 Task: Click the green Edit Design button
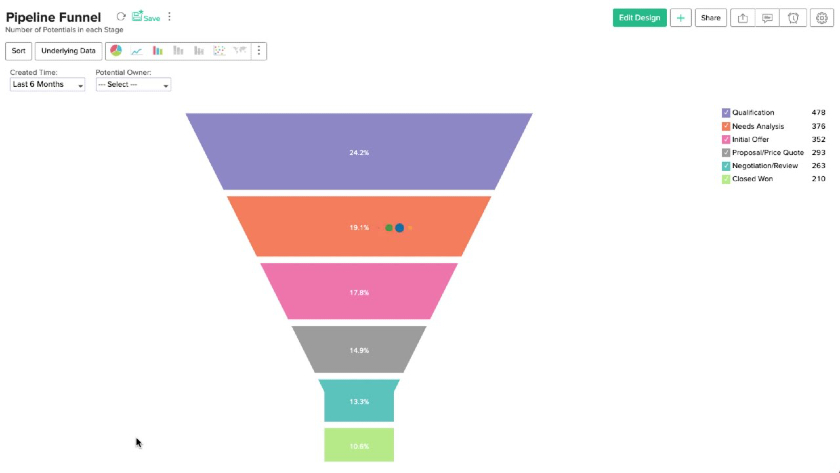640,18
